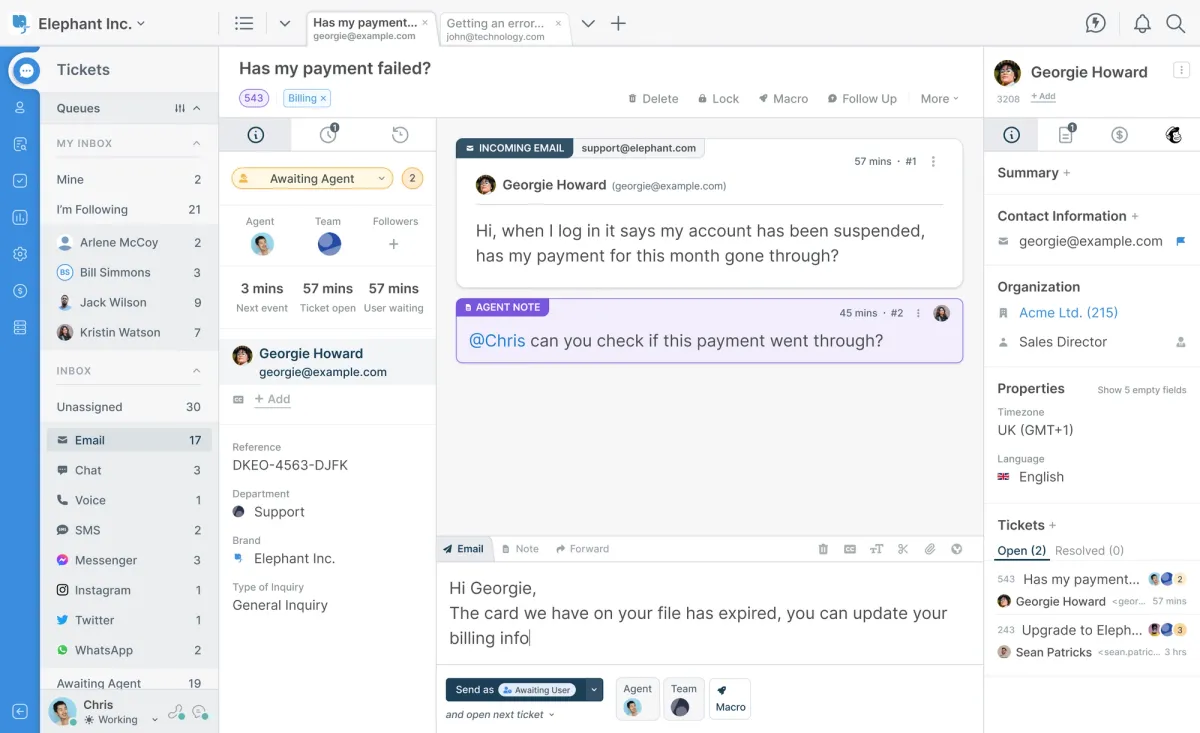Add CC recipients using the CC icon

coord(849,548)
